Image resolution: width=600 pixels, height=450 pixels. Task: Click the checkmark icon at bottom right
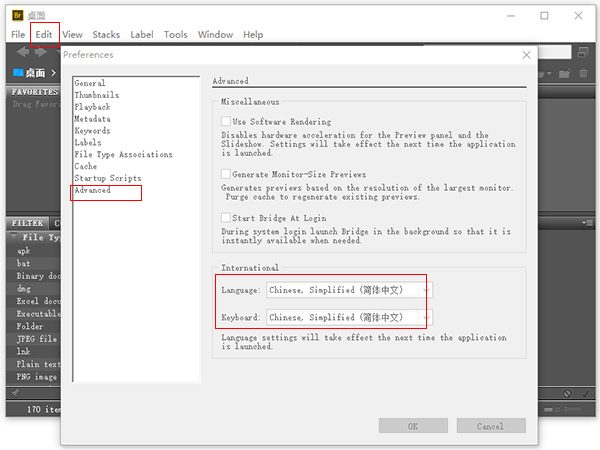[x=586, y=393]
